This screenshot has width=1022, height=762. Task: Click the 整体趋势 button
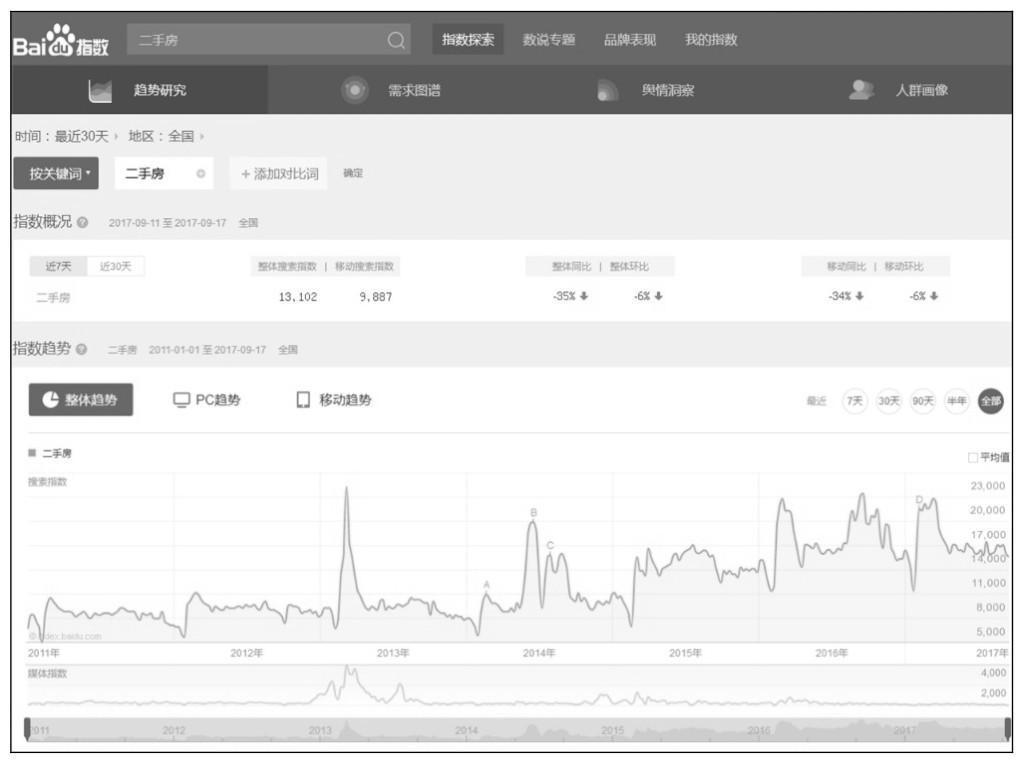coord(81,400)
